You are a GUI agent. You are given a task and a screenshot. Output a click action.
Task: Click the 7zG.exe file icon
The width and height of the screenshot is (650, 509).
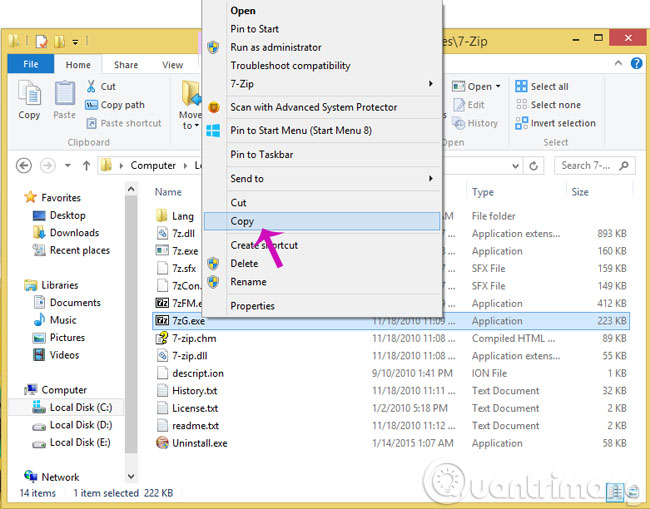(162, 321)
